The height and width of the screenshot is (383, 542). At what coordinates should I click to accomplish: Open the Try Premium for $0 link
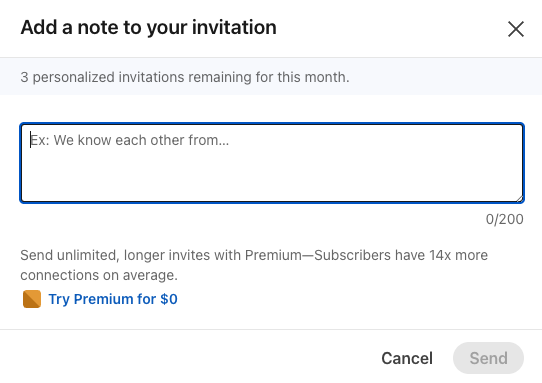click(113, 299)
